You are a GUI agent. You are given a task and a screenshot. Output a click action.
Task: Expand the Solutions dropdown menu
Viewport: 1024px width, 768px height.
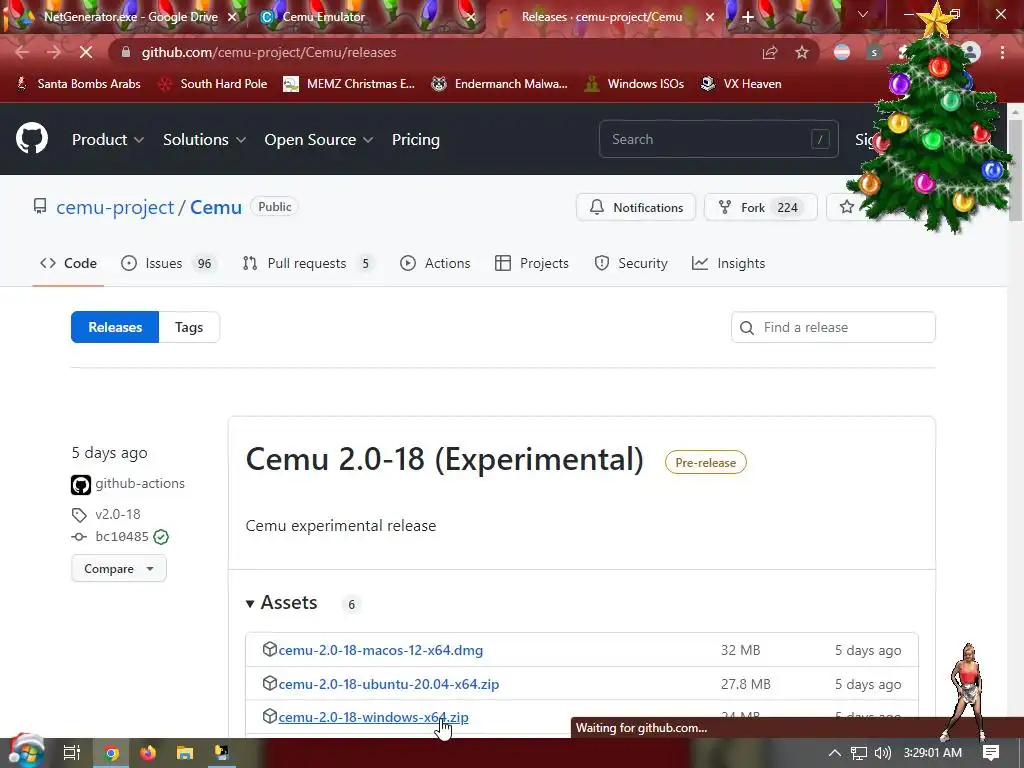pyautogui.click(x=204, y=140)
